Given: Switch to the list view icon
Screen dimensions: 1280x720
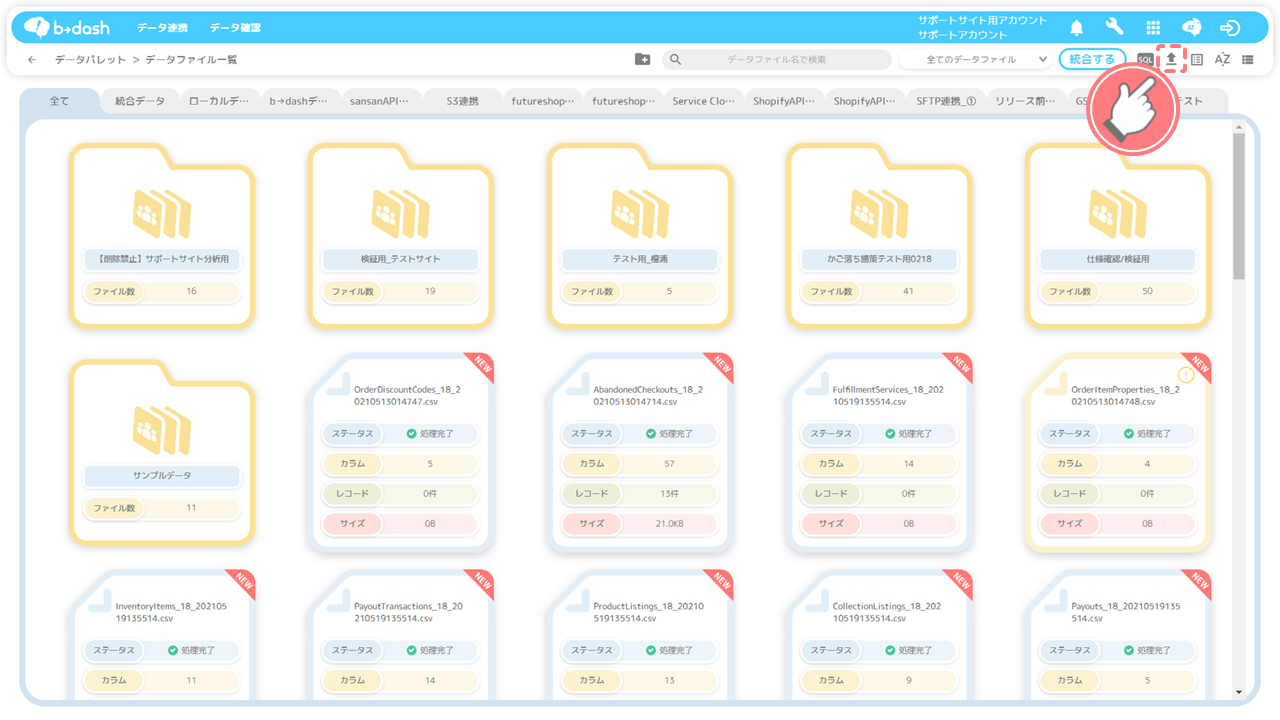Looking at the screenshot, I should coord(1248,60).
